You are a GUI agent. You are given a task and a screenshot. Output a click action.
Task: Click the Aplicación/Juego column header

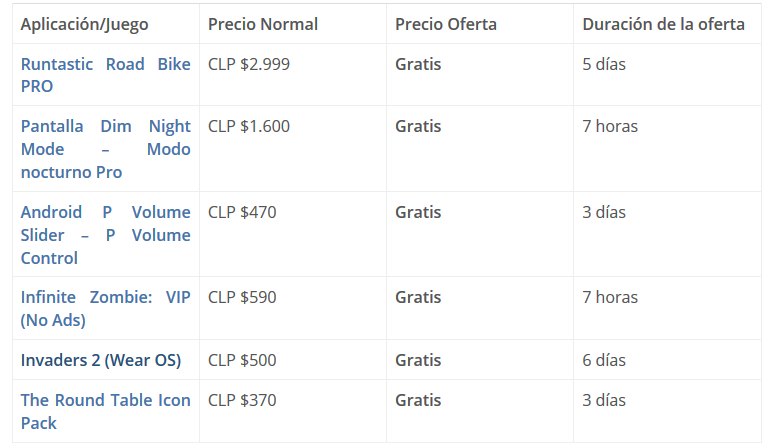(85, 24)
